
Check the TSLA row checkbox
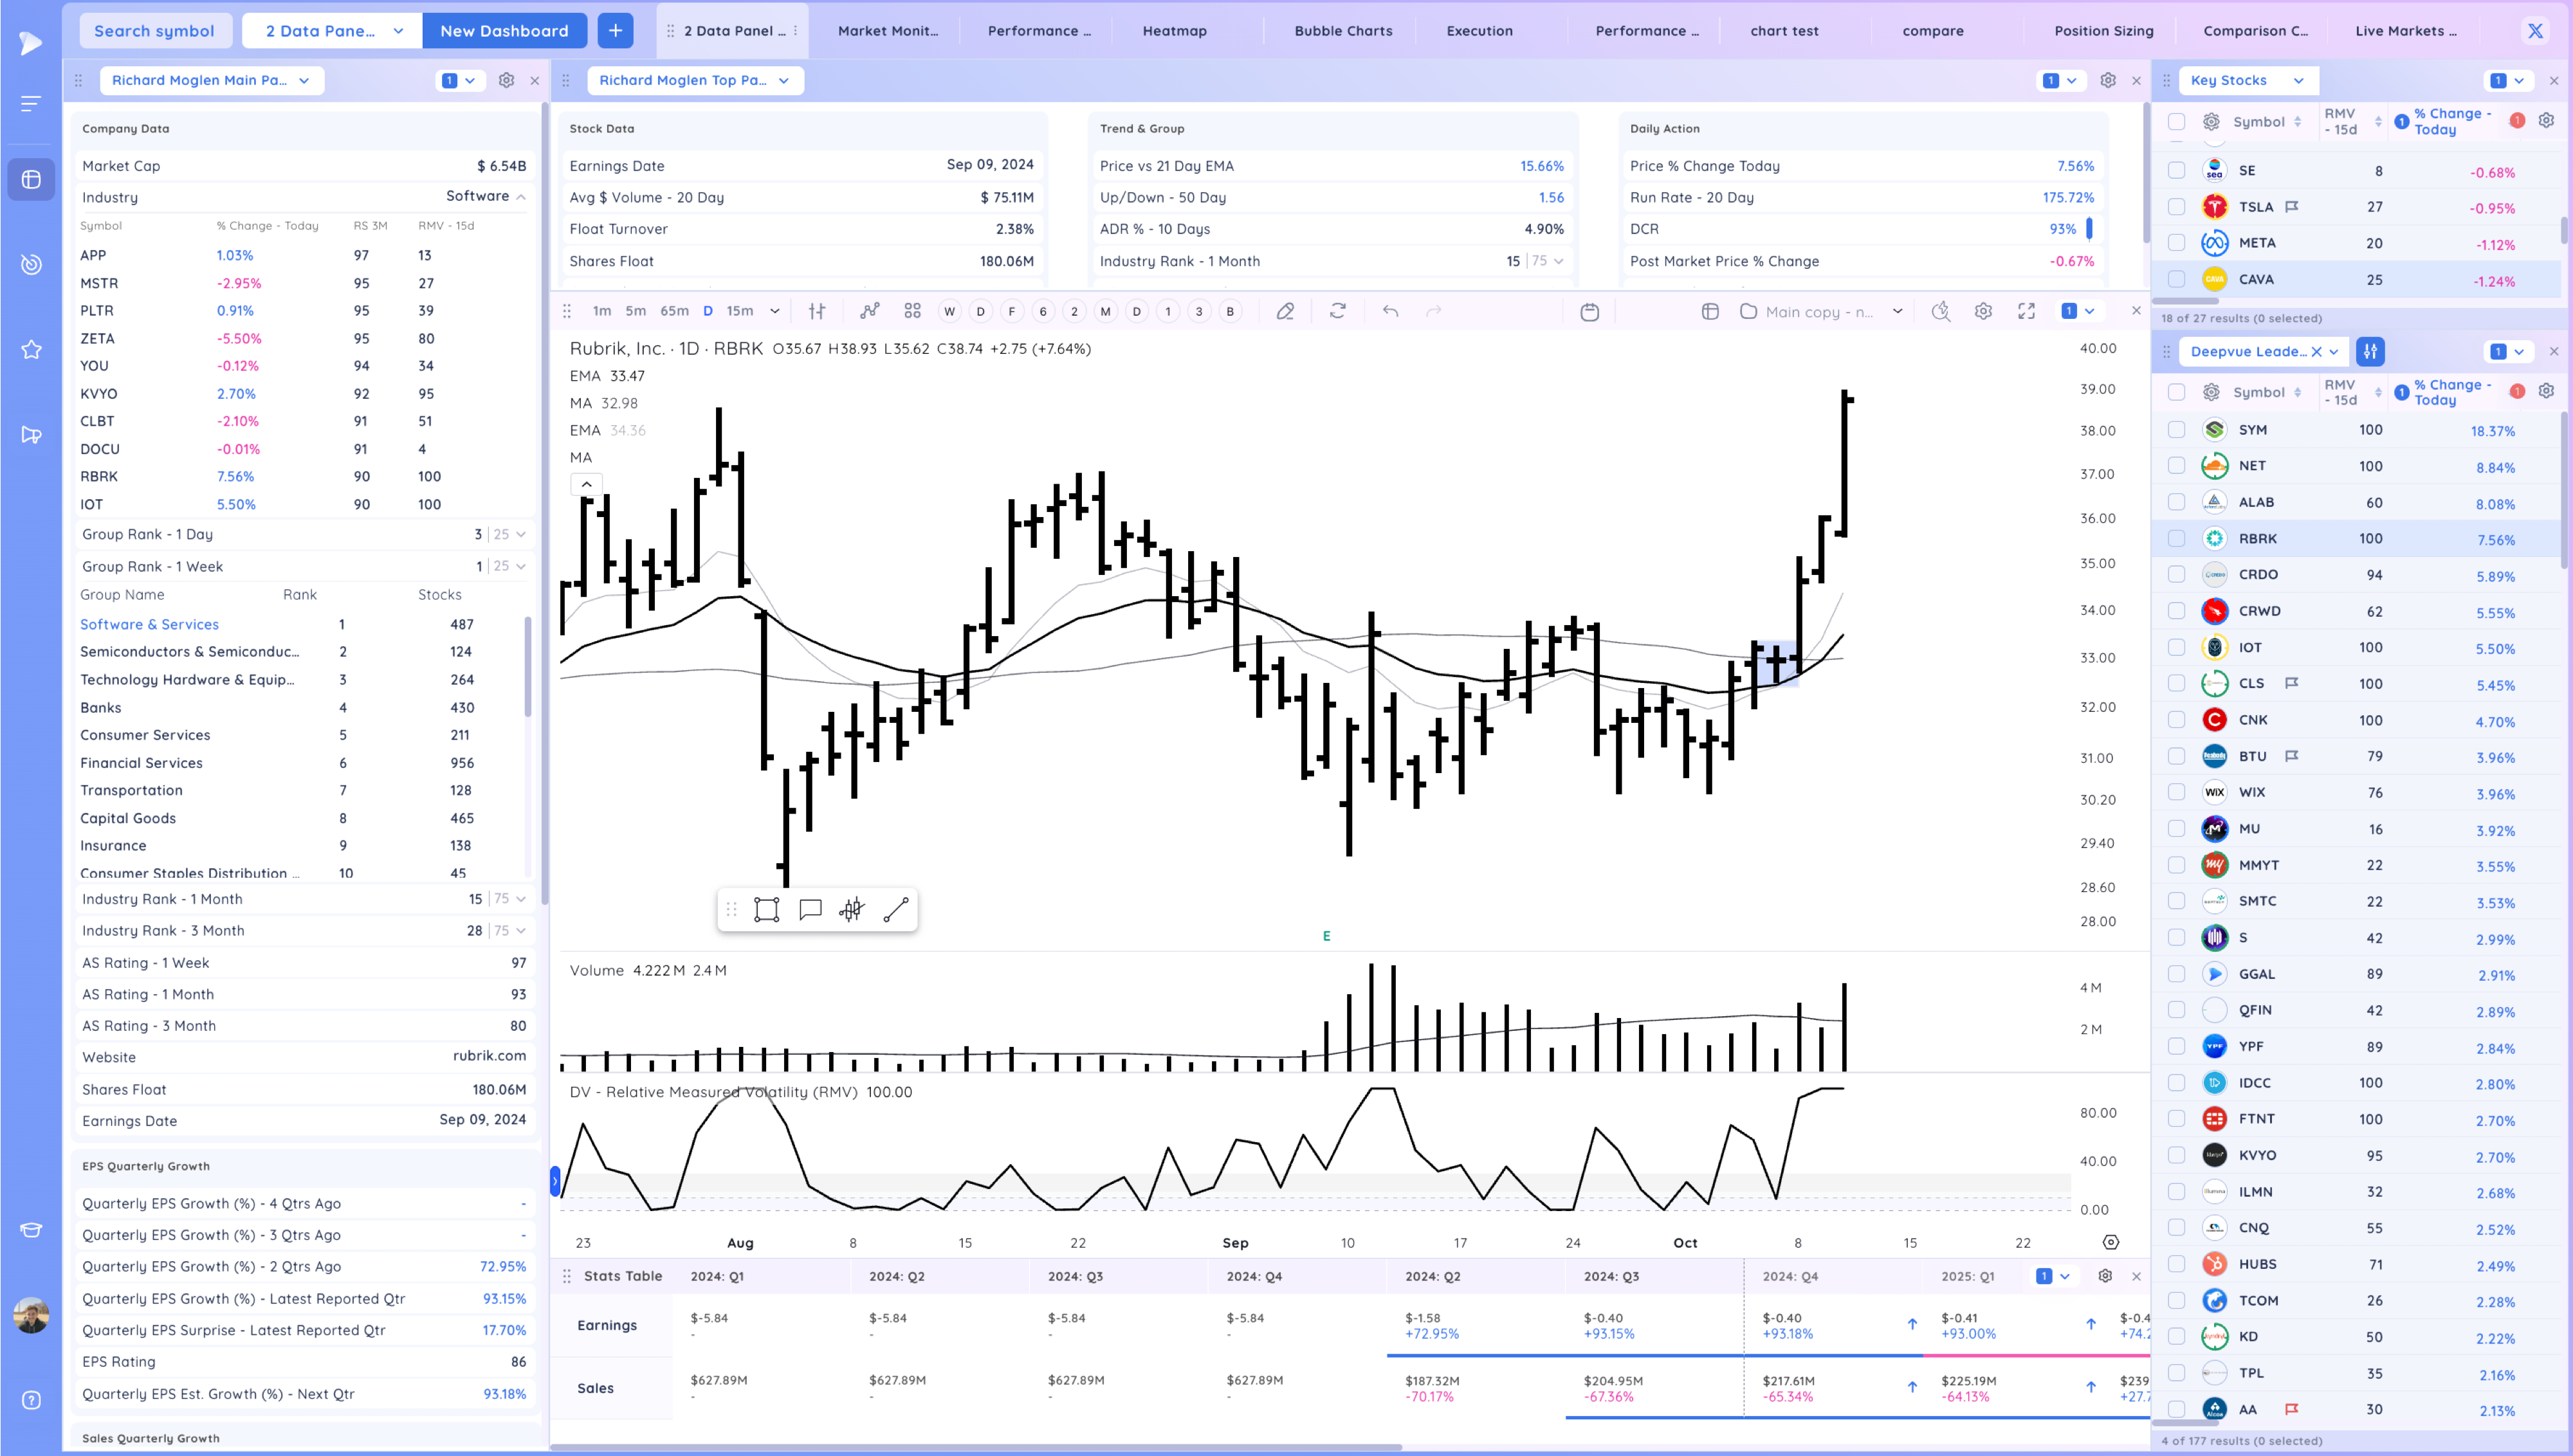[x=2176, y=207]
